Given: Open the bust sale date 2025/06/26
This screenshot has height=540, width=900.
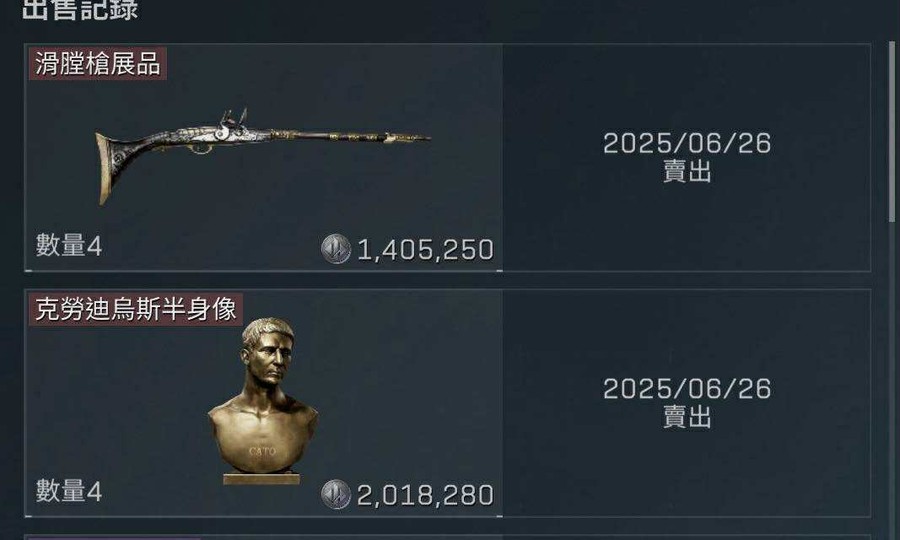Looking at the screenshot, I should 687,389.
